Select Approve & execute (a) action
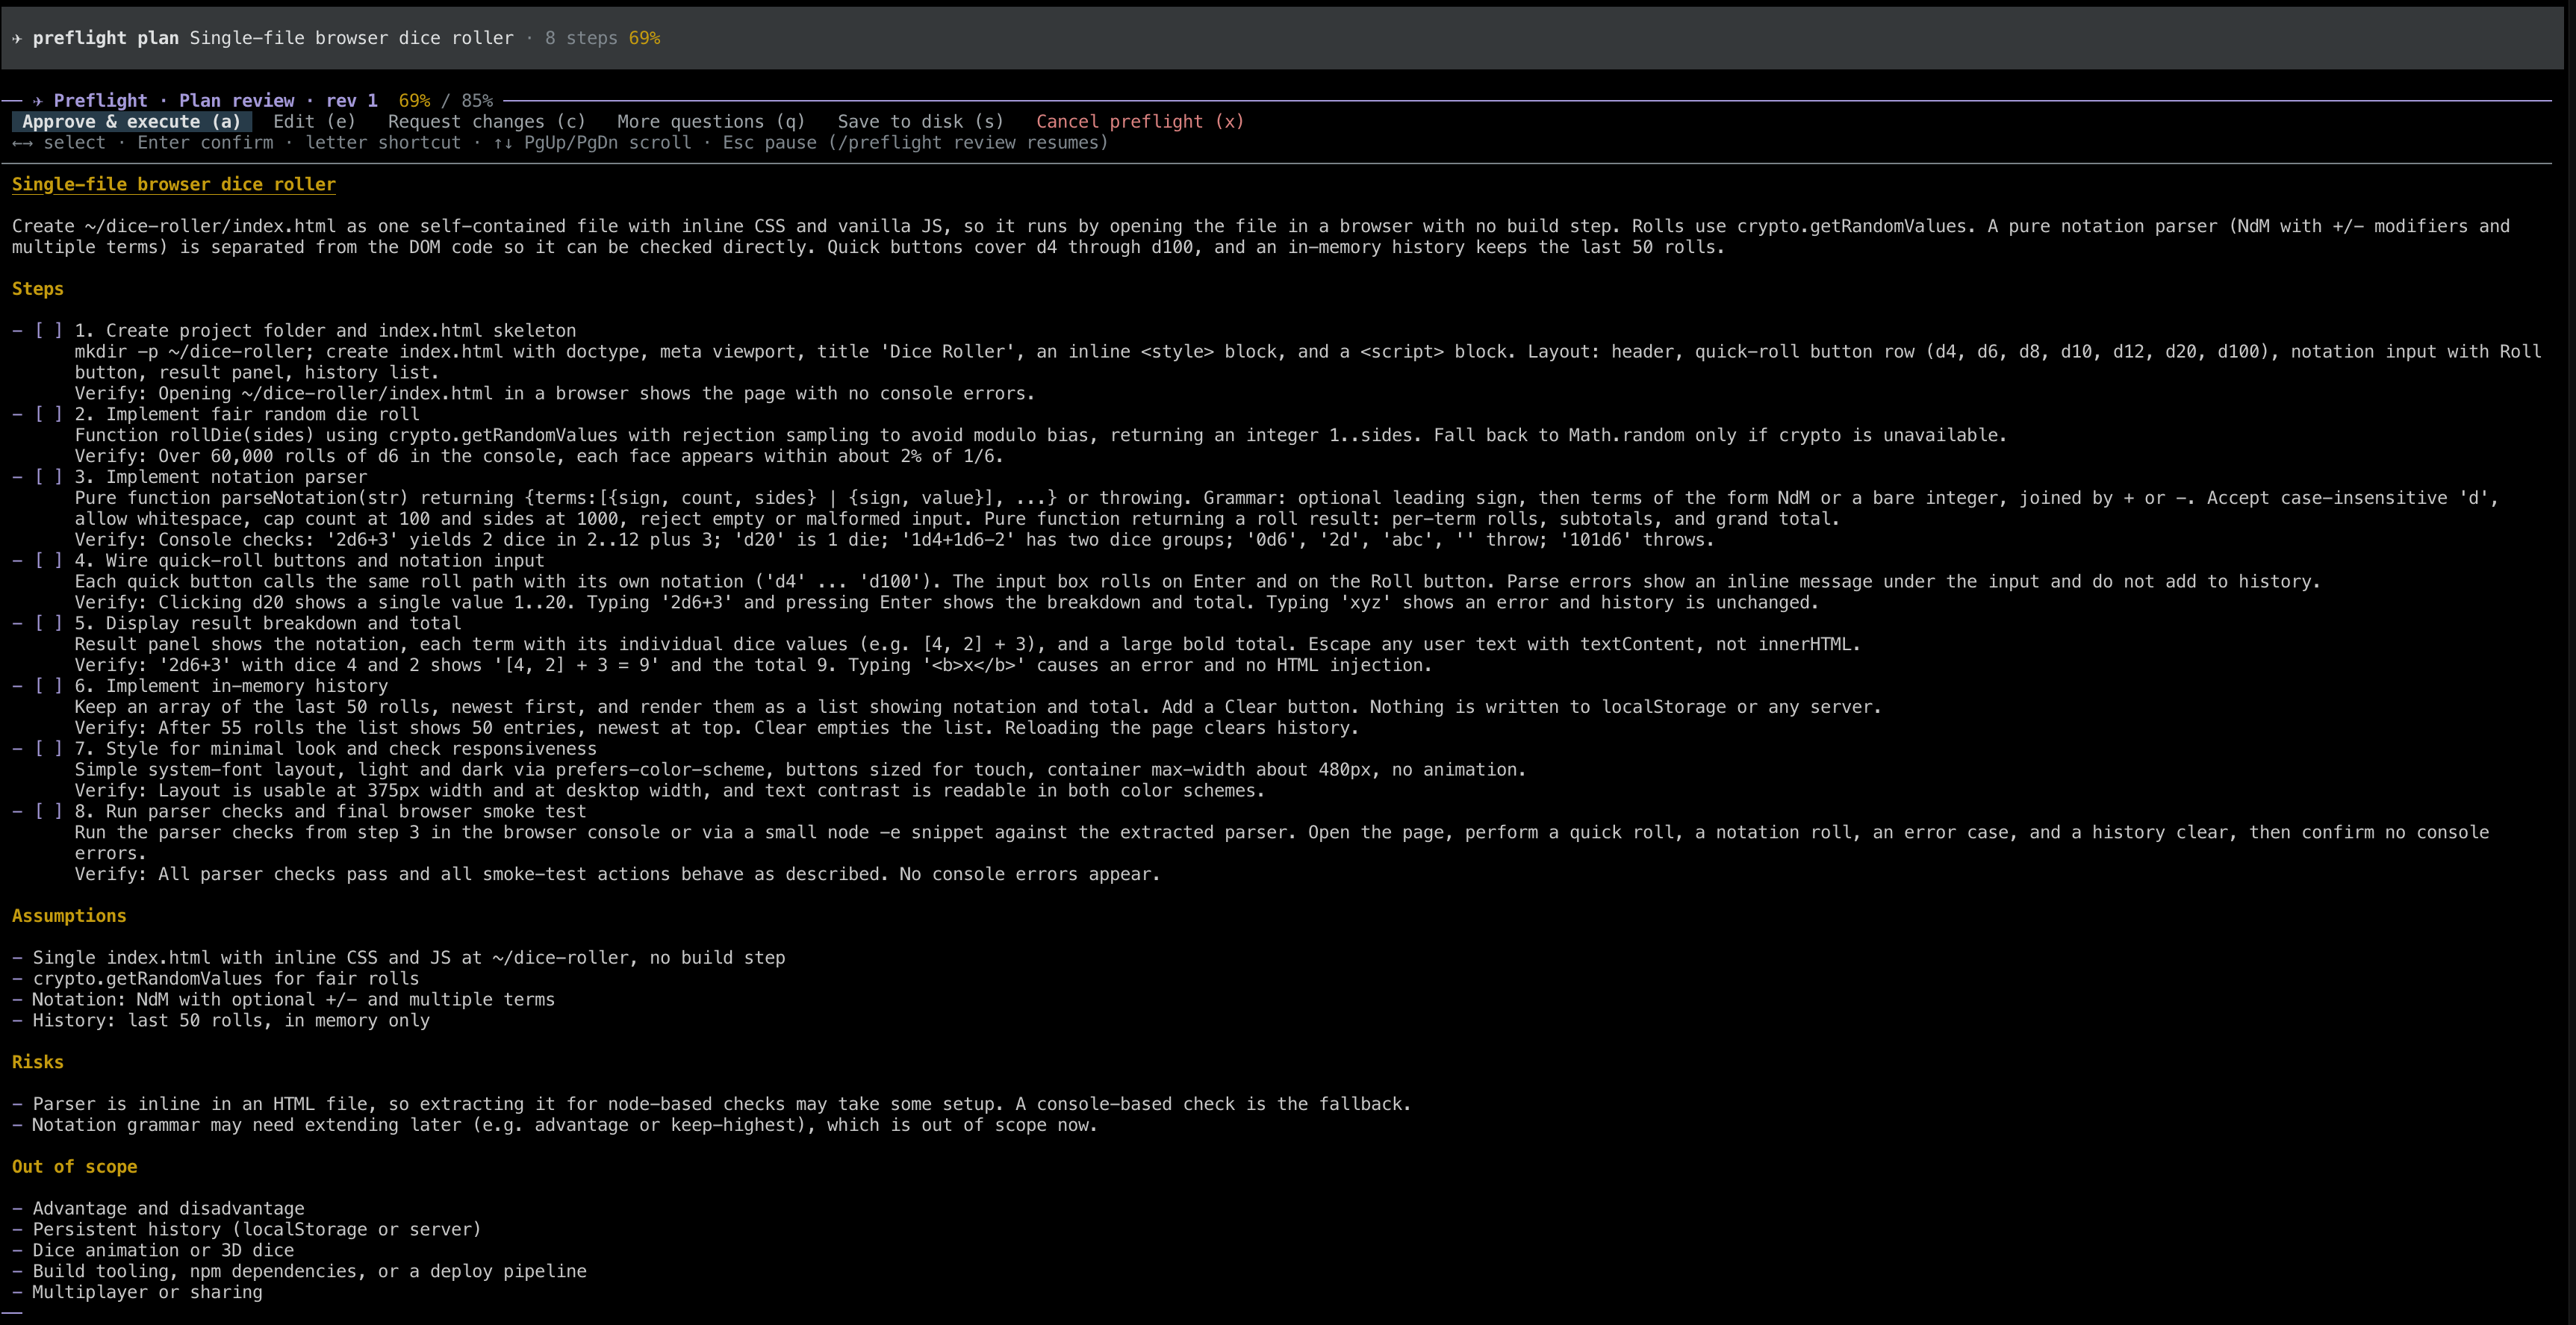This screenshot has height=1325, width=2576. tap(131, 121)
